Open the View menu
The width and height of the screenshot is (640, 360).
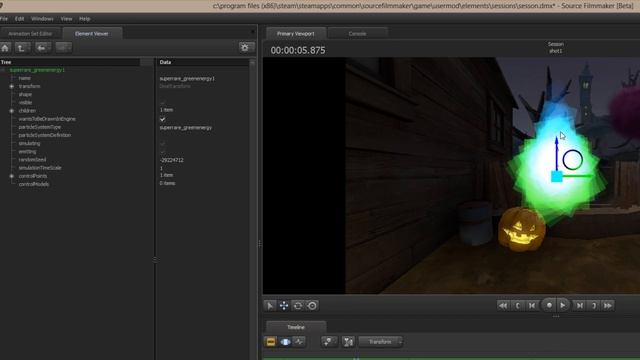point(66,19)
